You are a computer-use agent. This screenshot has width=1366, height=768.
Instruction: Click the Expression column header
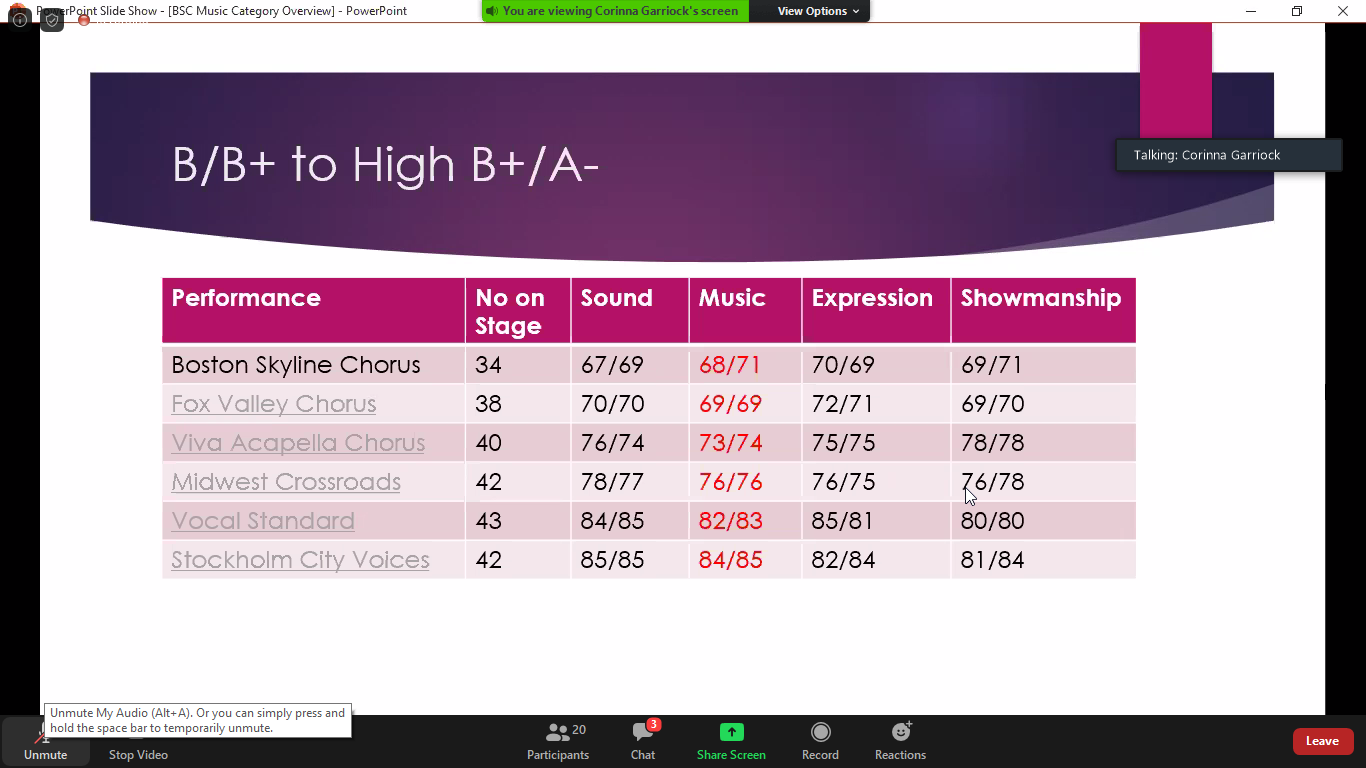876,311
